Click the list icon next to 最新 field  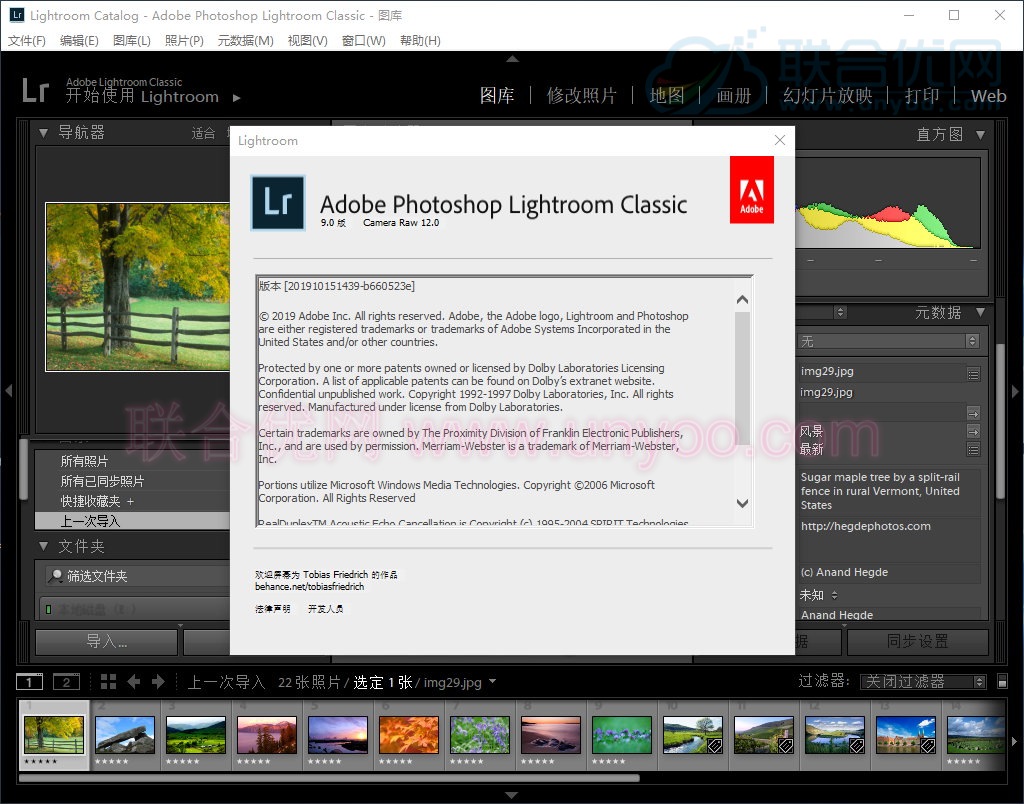pyautogui.click(x=973, y=451)
